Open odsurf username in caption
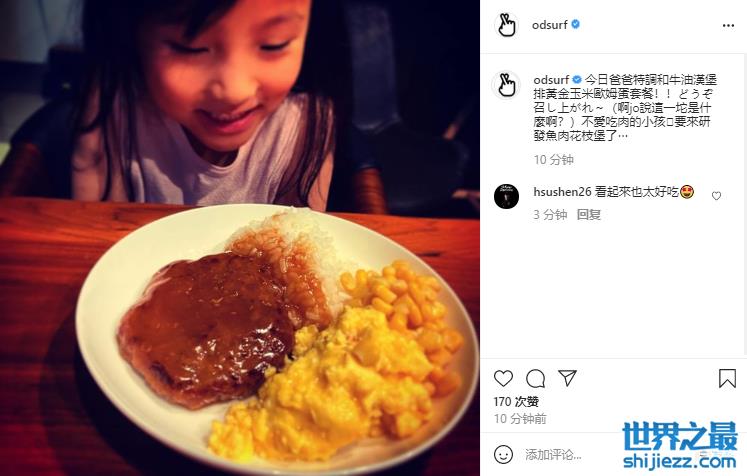Screen dimensions: 747x476 click(551, 79)
